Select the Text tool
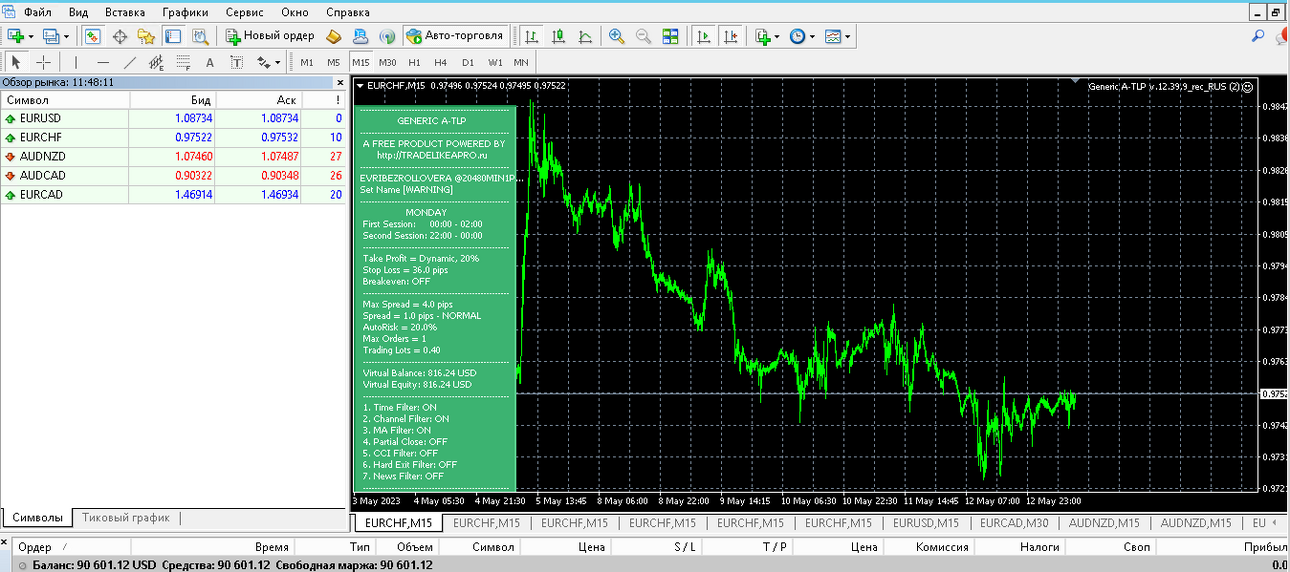Screen dimensions: 1290x572 coord(210,62)
